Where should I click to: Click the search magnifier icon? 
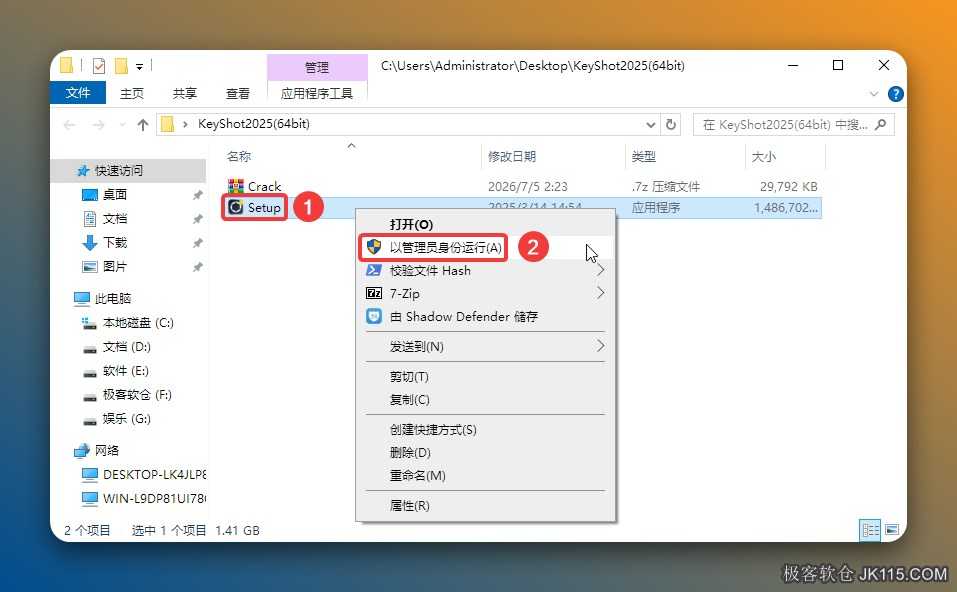[x=880, y=125]
